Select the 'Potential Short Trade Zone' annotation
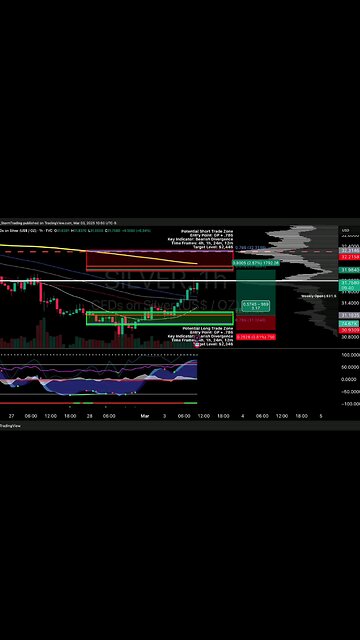 point(208,231)
